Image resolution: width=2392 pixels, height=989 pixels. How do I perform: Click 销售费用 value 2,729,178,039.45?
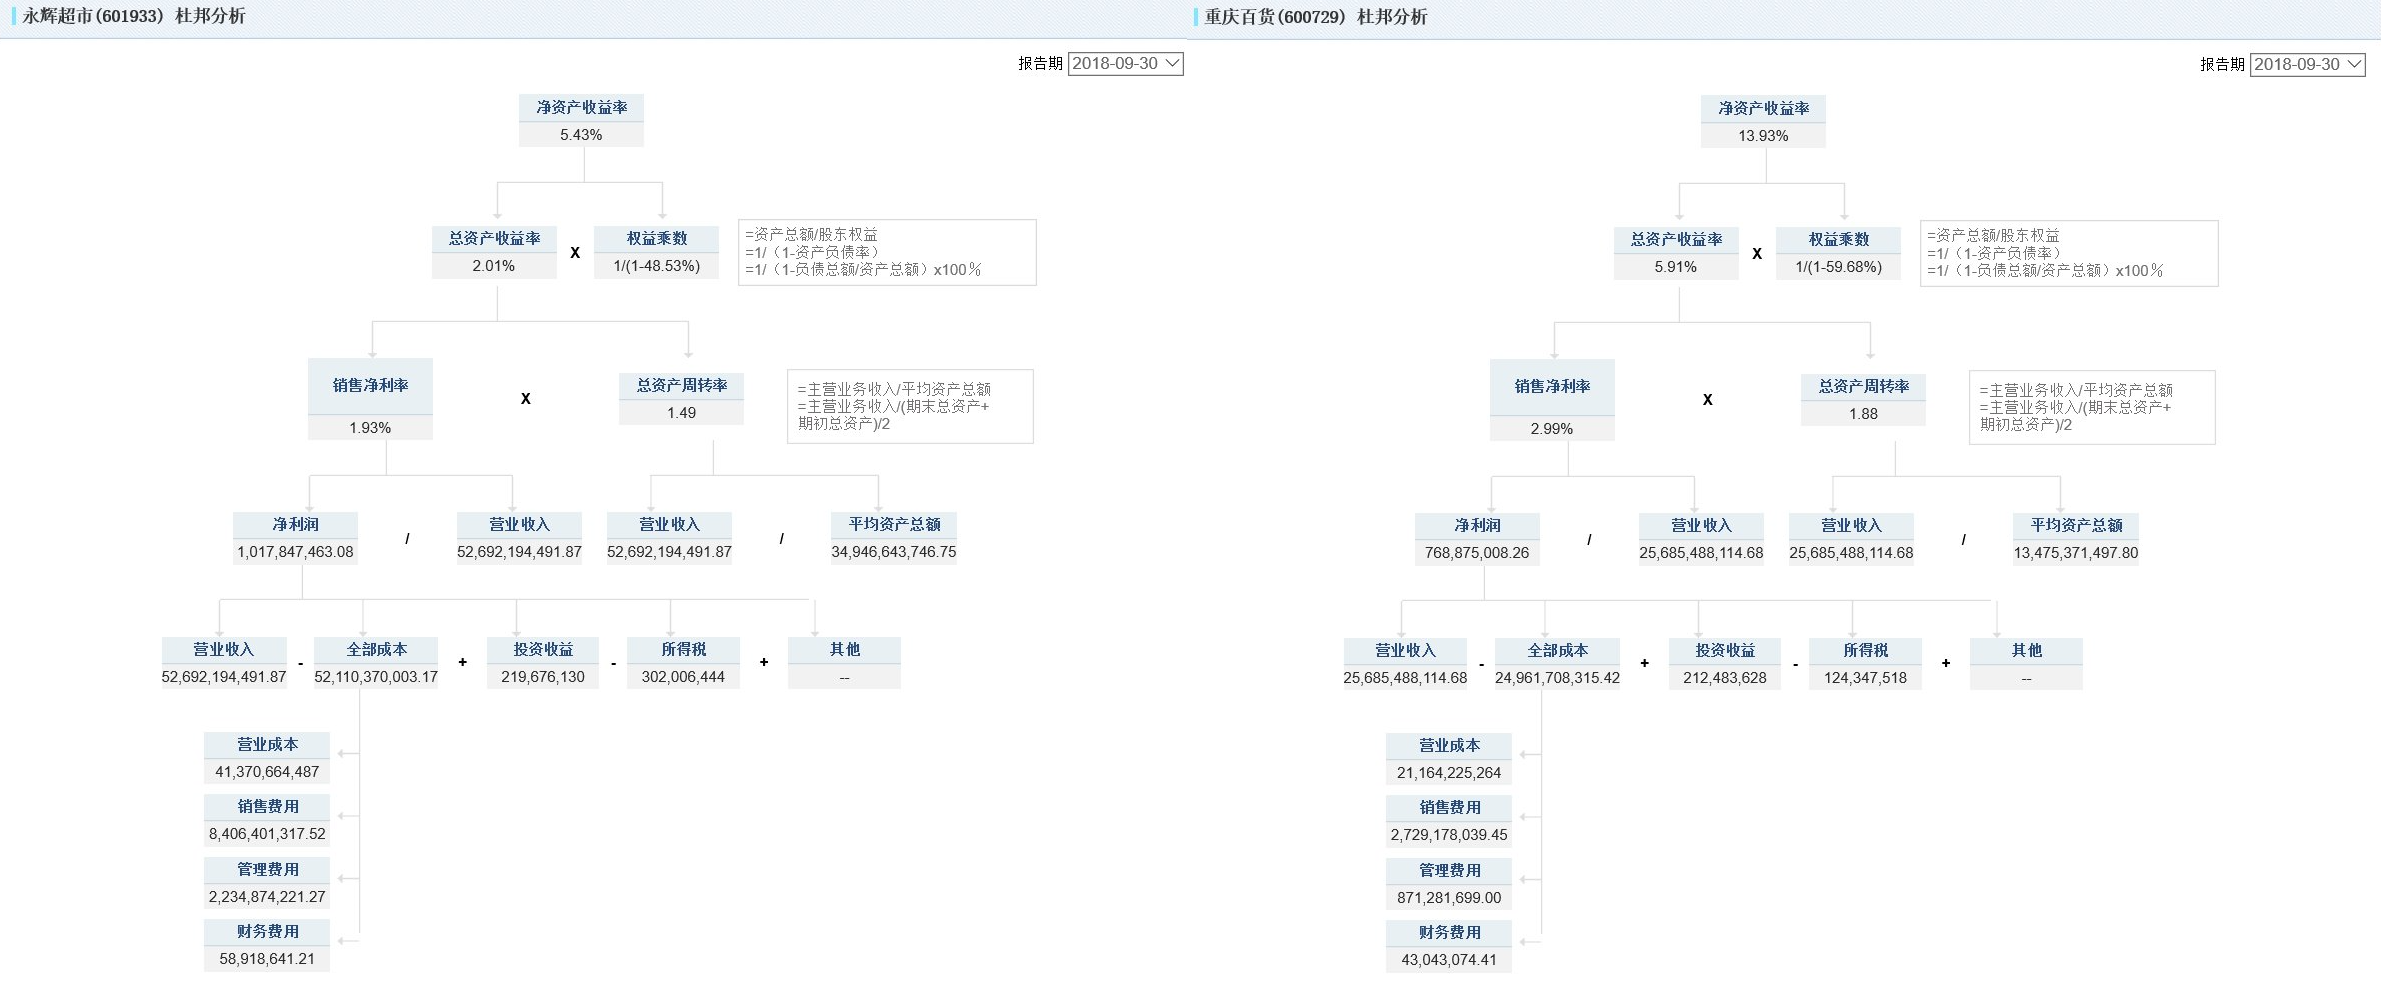pos(1449,835)
